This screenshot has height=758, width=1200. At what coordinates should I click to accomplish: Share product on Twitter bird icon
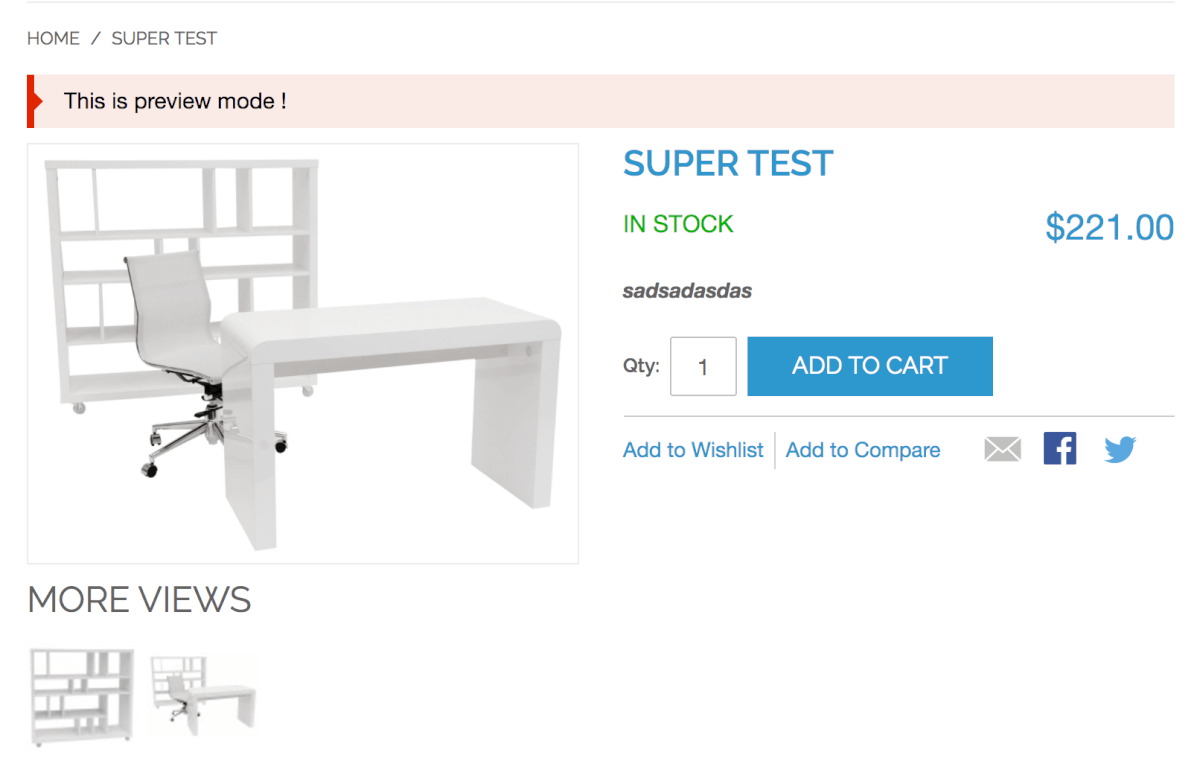tap(1120, 449)
